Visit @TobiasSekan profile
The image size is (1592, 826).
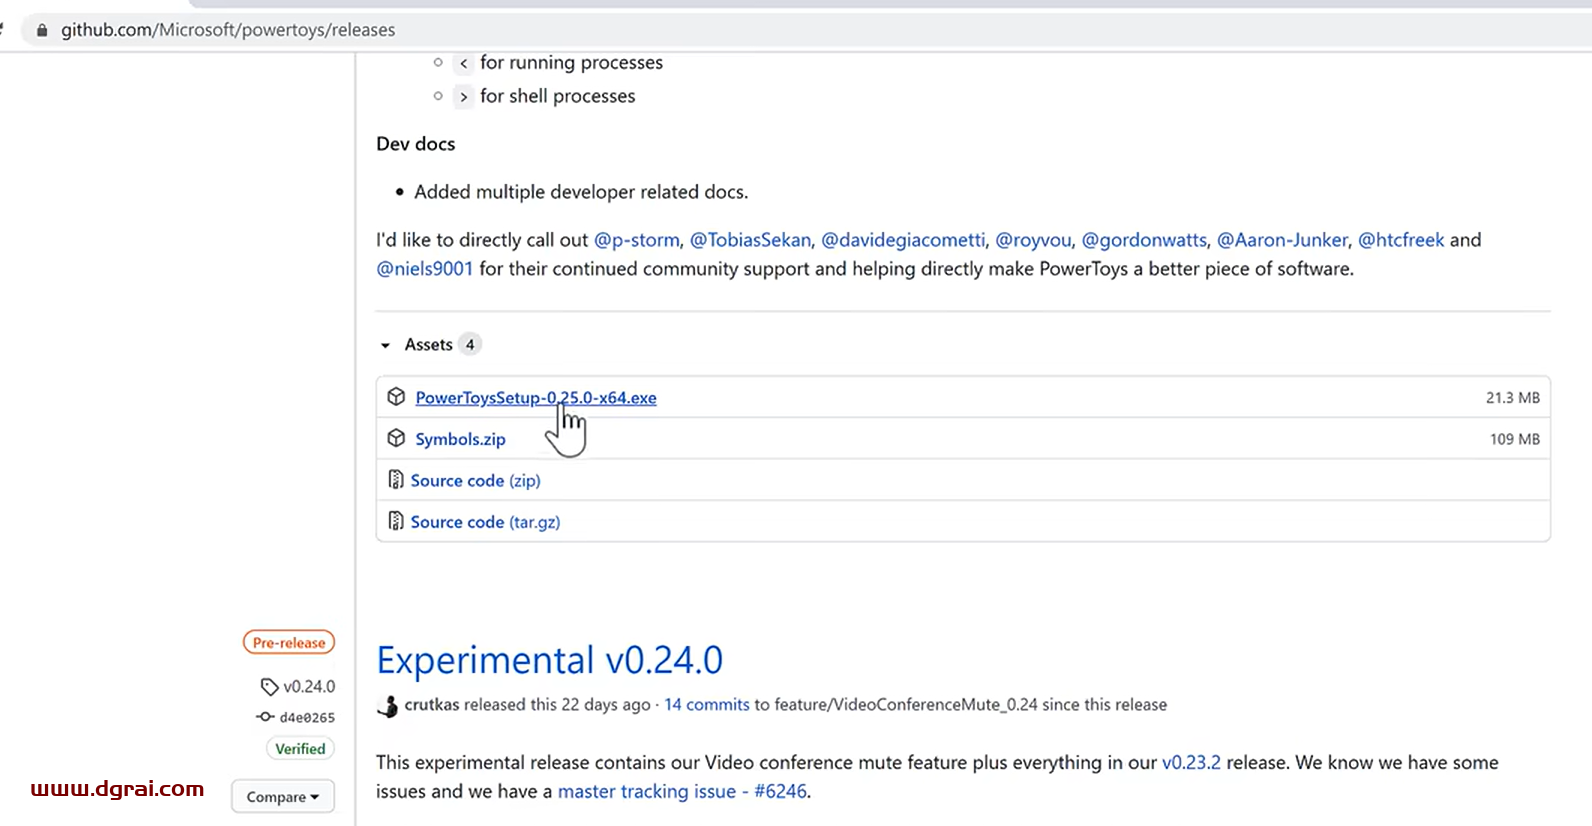coord(750,240)
